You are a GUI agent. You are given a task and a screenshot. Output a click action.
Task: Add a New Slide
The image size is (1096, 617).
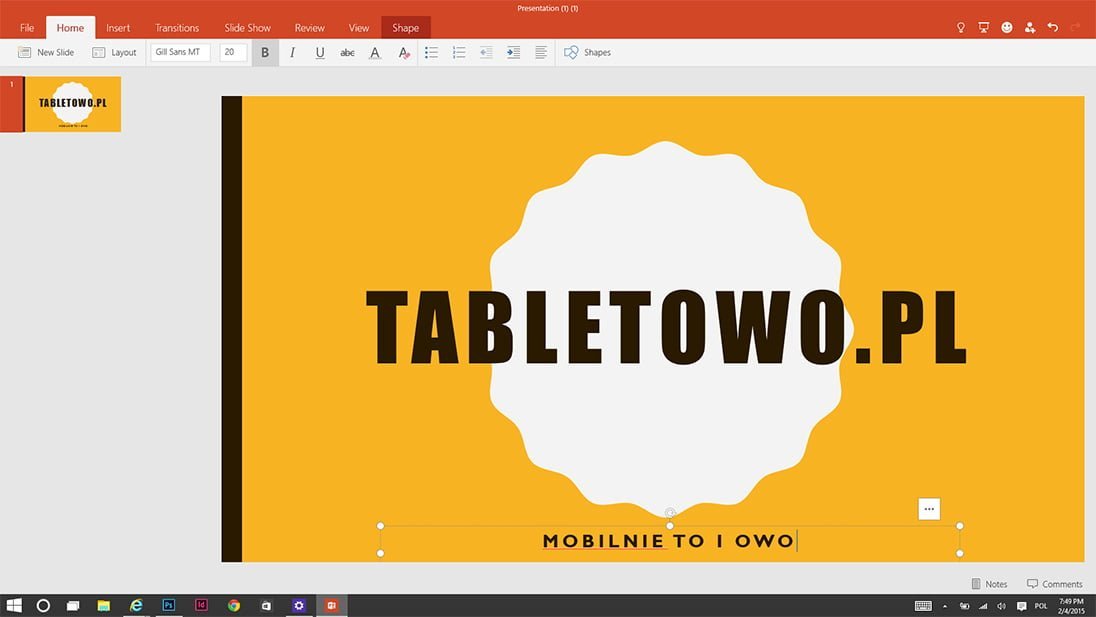coord(46,52)
